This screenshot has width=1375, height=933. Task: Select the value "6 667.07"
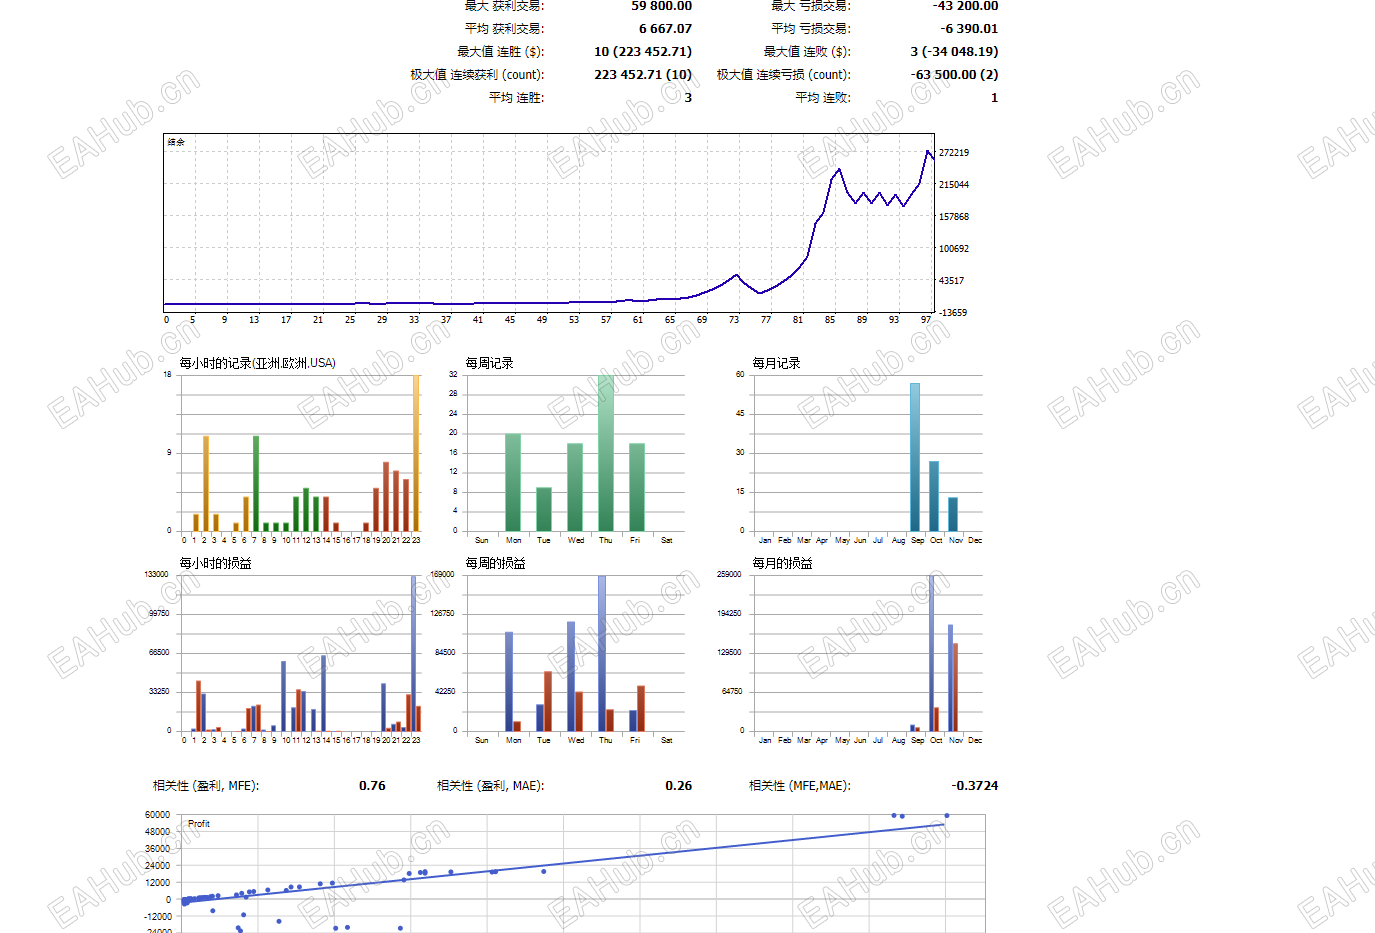pyautogui.click(x=665, y=29)
